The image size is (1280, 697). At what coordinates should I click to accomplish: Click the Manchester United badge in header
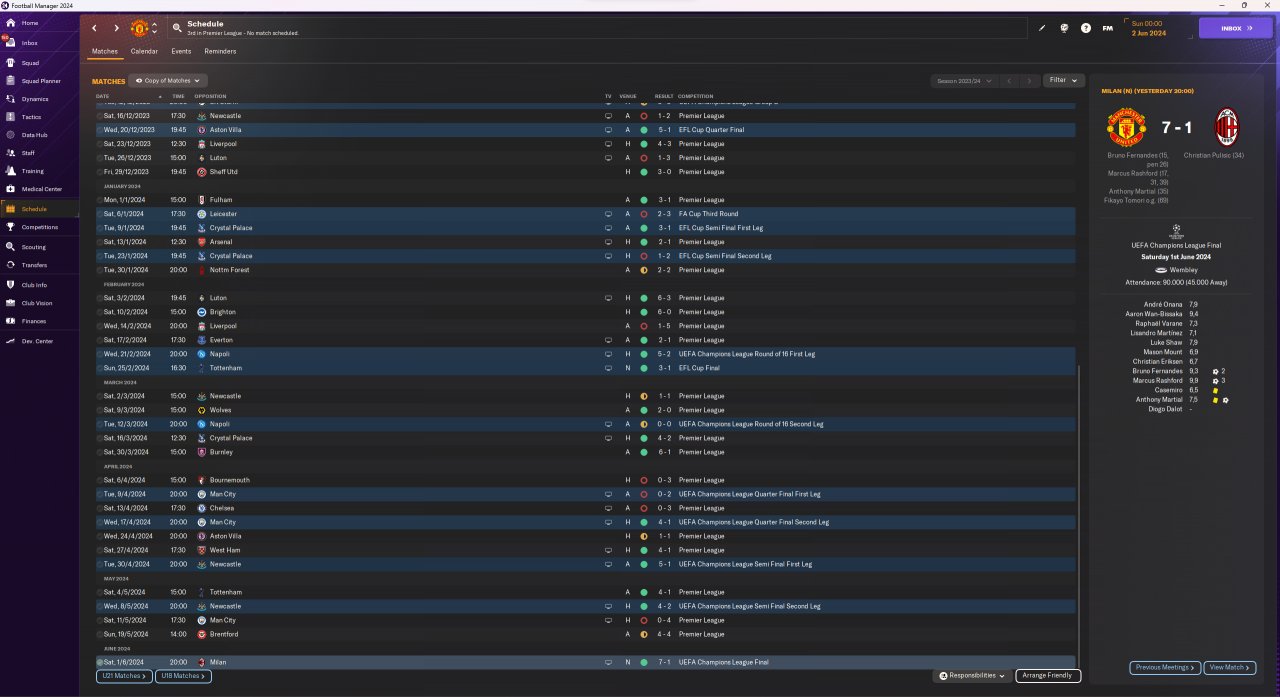pos(139,28)
